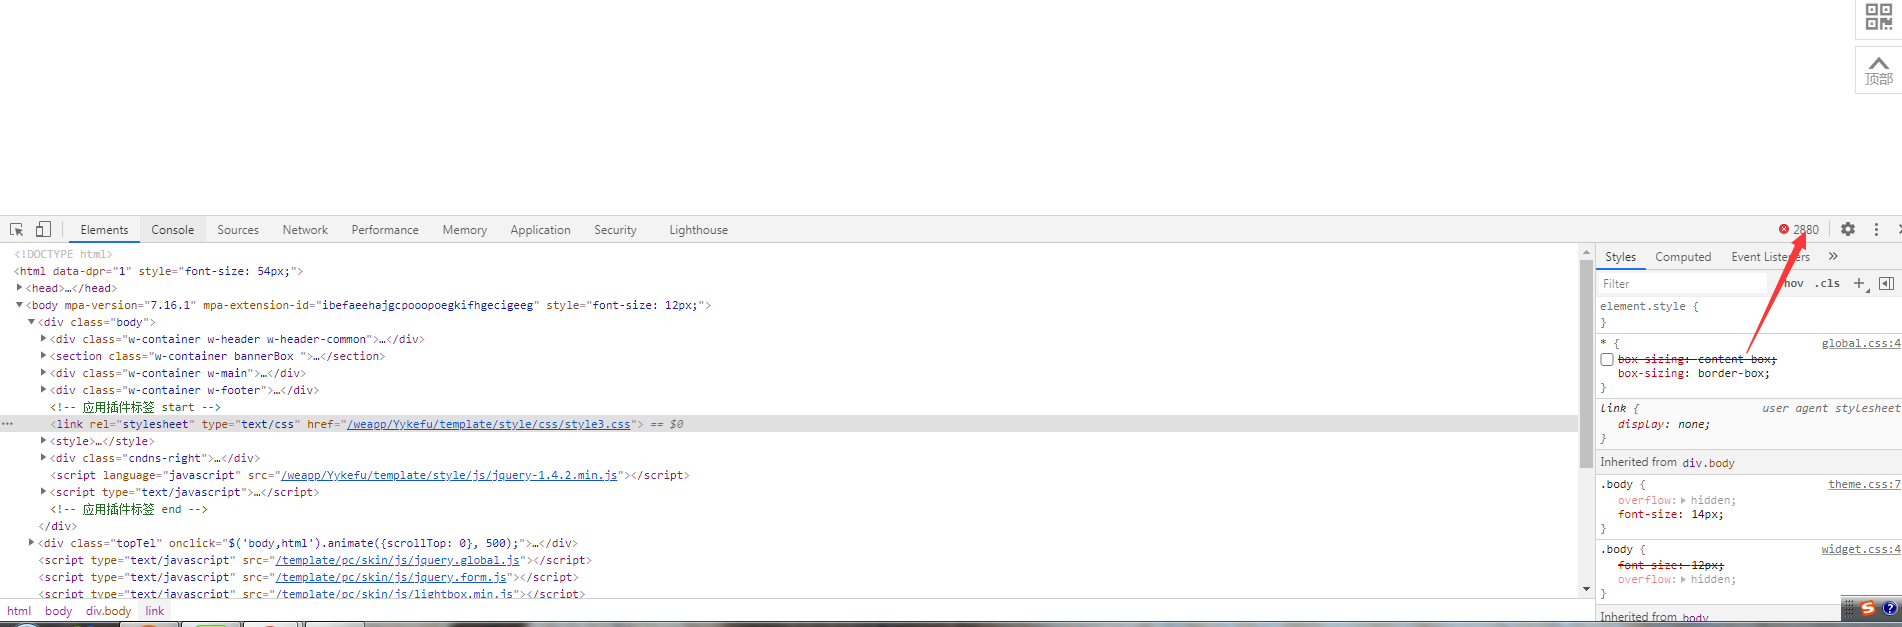Toggle the device toolbar icon
The width and height of the screenshot is (1902, 627).
pos(43,229)
